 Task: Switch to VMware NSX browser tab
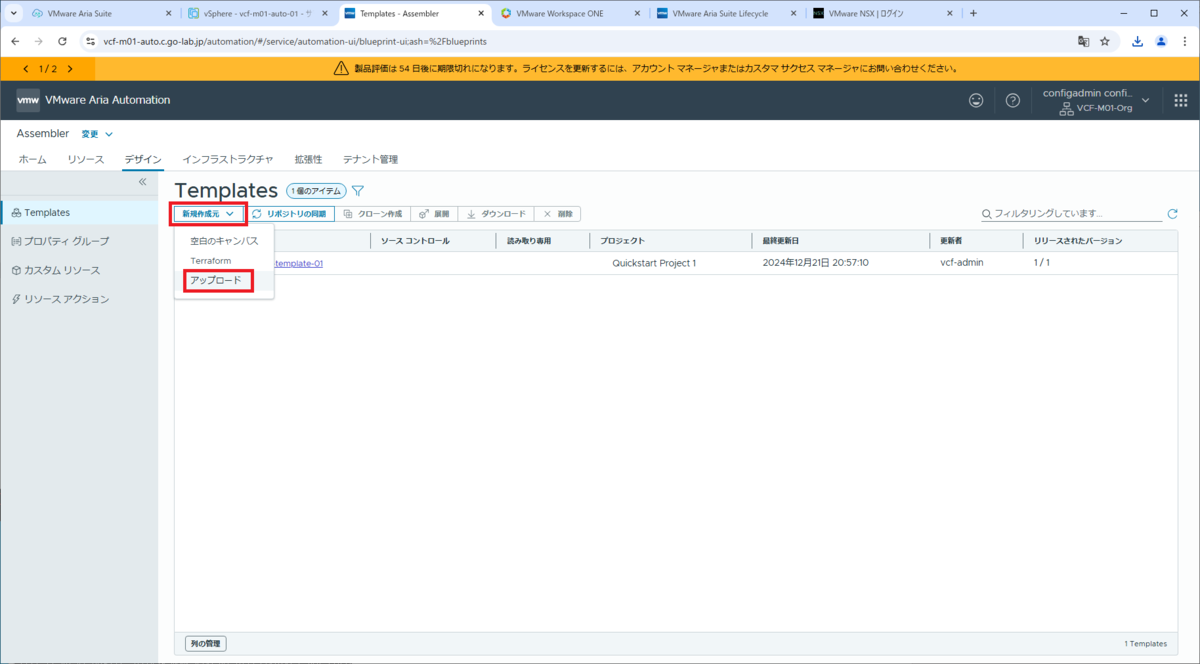(x=880, y=14)
